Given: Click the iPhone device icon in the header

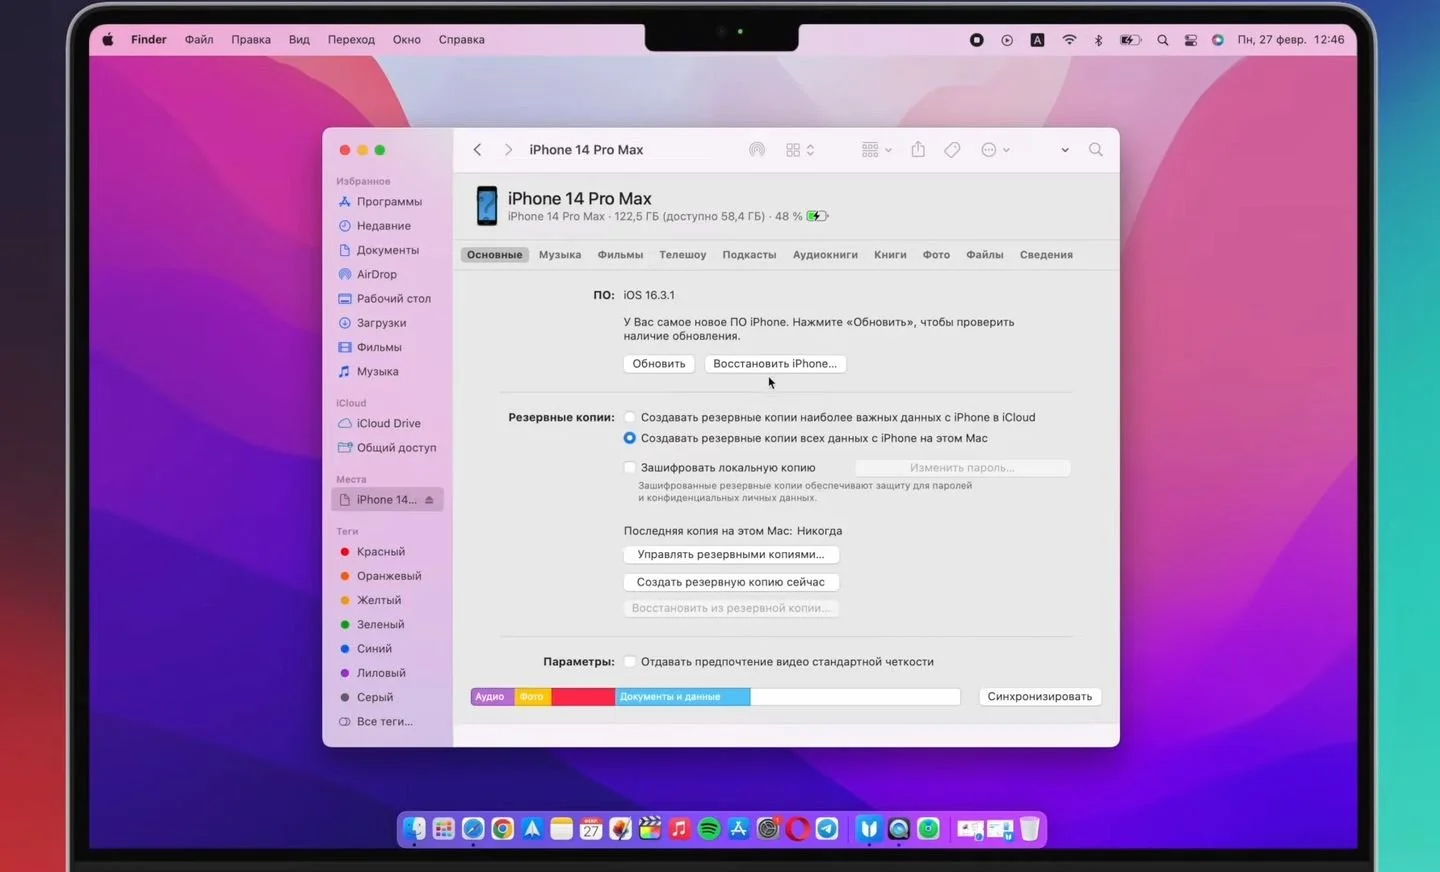Looking at the screenshot, I should point(487,206).
